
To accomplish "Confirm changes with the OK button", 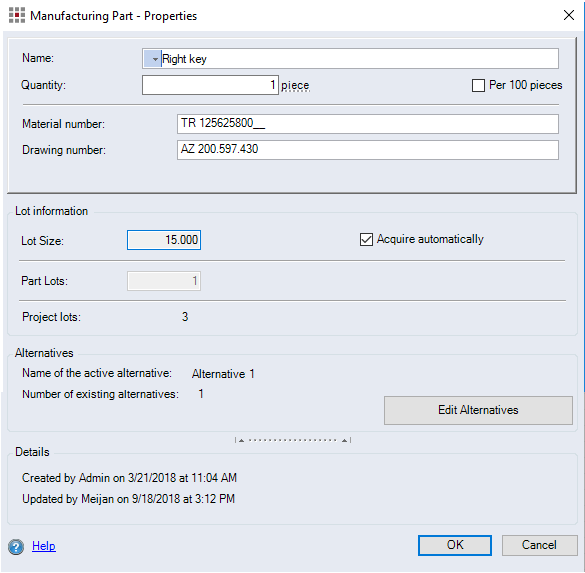I will (x=455, y=545).
